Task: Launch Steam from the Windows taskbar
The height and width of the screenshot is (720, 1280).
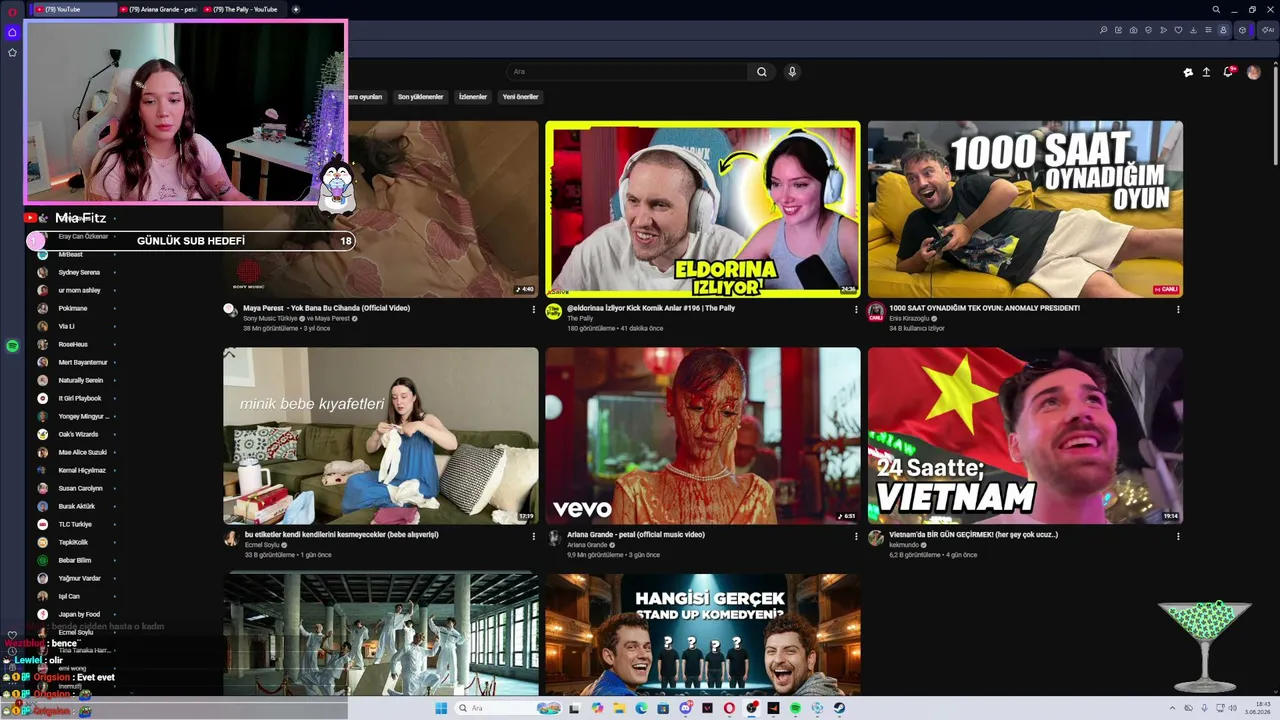Action: point(839,708)
